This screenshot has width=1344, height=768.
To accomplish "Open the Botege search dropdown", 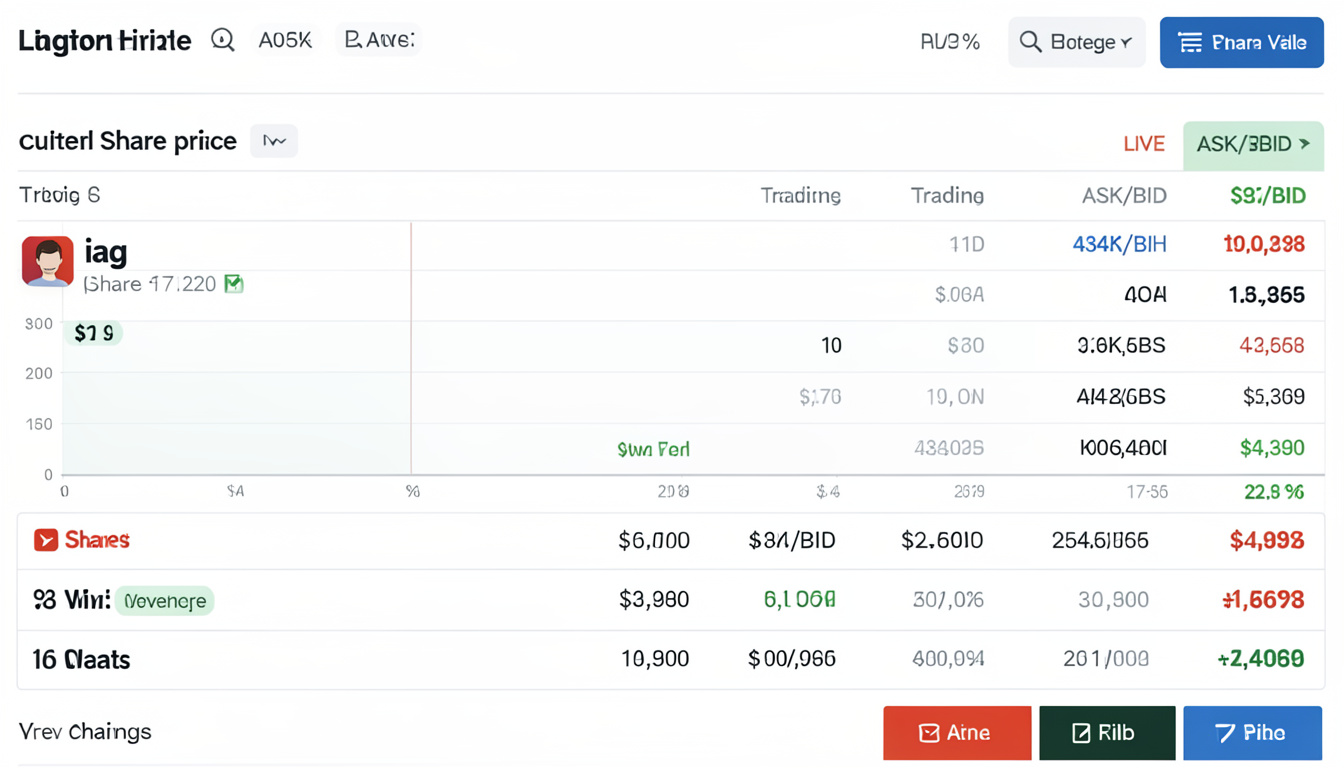I will 1076,42.
